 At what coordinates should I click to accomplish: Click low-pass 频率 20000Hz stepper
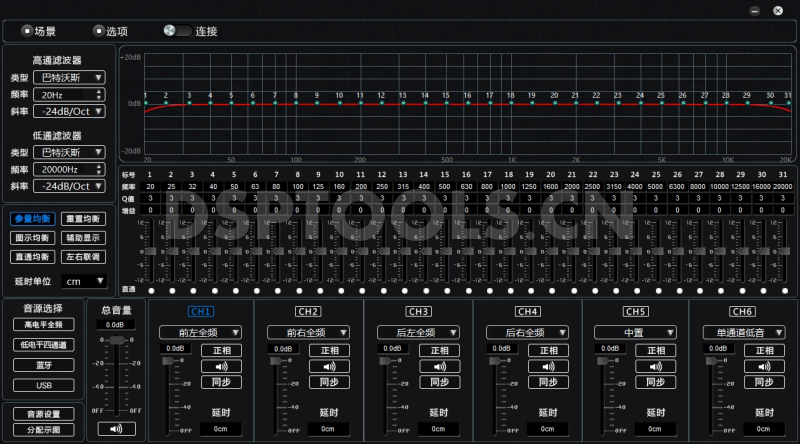[x=99, y=169]
